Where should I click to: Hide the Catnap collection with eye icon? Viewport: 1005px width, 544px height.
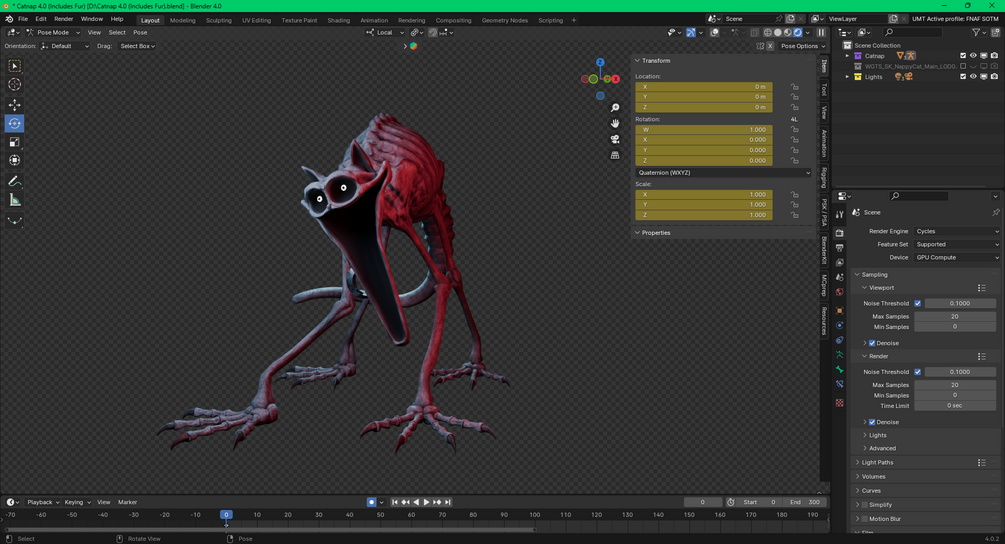click(x=973, y=56)
